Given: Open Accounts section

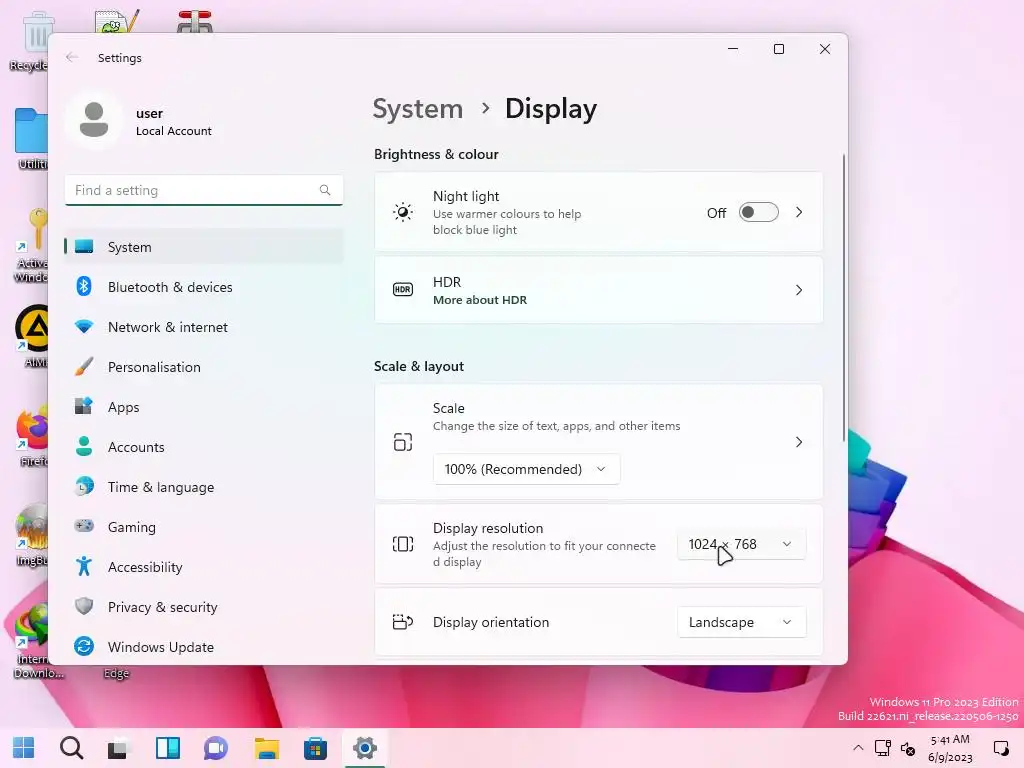Looking at the screenshot, I should 204,447.
